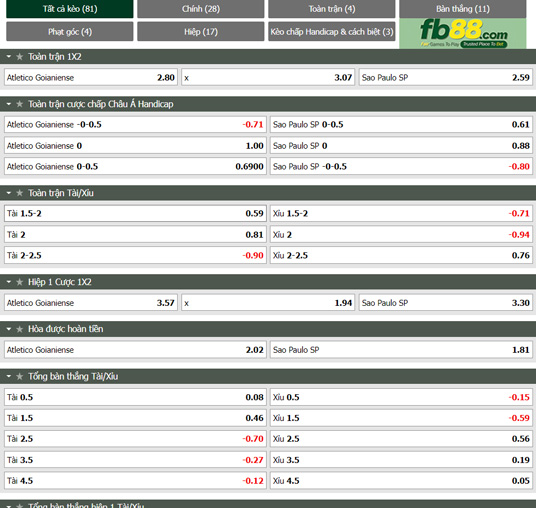Choose Xỉu 2.5 at 0.56
Image resolution: width=536 pixels, height=508 pixels.
(x=401, y=439)
